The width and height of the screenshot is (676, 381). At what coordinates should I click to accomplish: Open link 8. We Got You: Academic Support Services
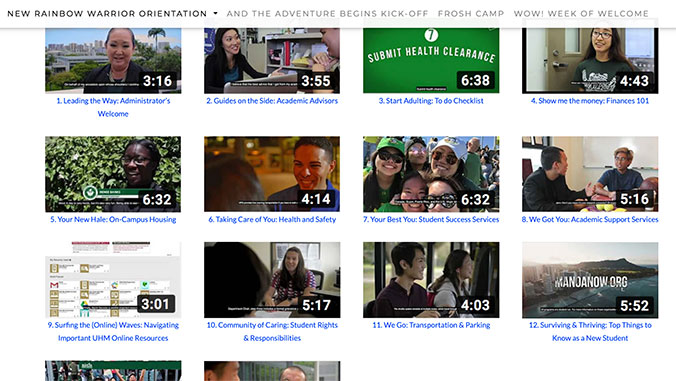(590, 219)
